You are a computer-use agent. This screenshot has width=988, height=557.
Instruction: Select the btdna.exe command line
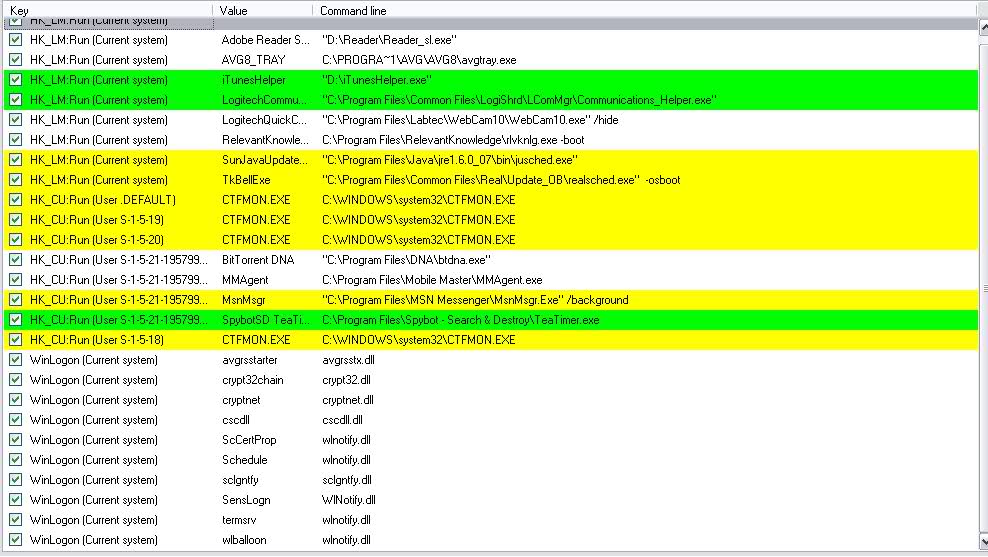point(406,260)
